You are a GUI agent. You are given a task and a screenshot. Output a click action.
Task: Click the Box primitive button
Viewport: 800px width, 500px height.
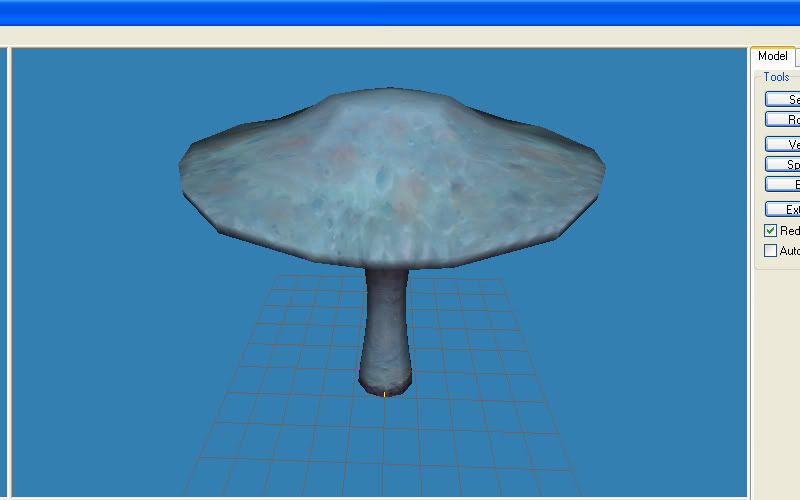click(x=783, y=185)
